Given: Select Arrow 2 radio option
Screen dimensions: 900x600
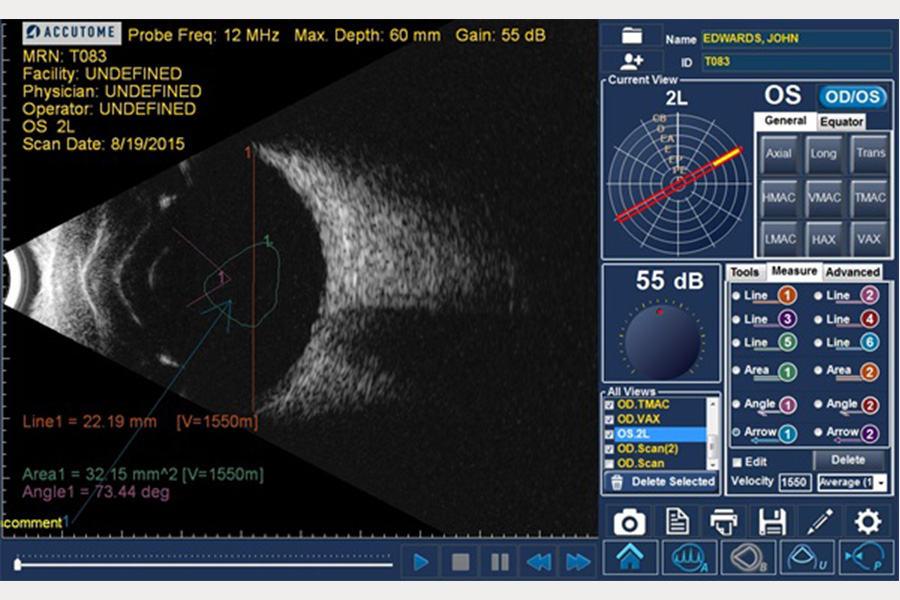Looking at the screenshot, I should tap(818, 432).
